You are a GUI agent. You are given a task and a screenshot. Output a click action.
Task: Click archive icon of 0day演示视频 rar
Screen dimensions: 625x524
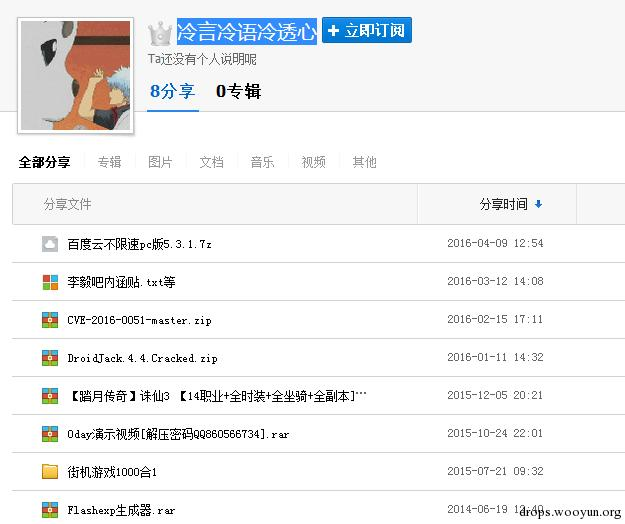point(50,434)
